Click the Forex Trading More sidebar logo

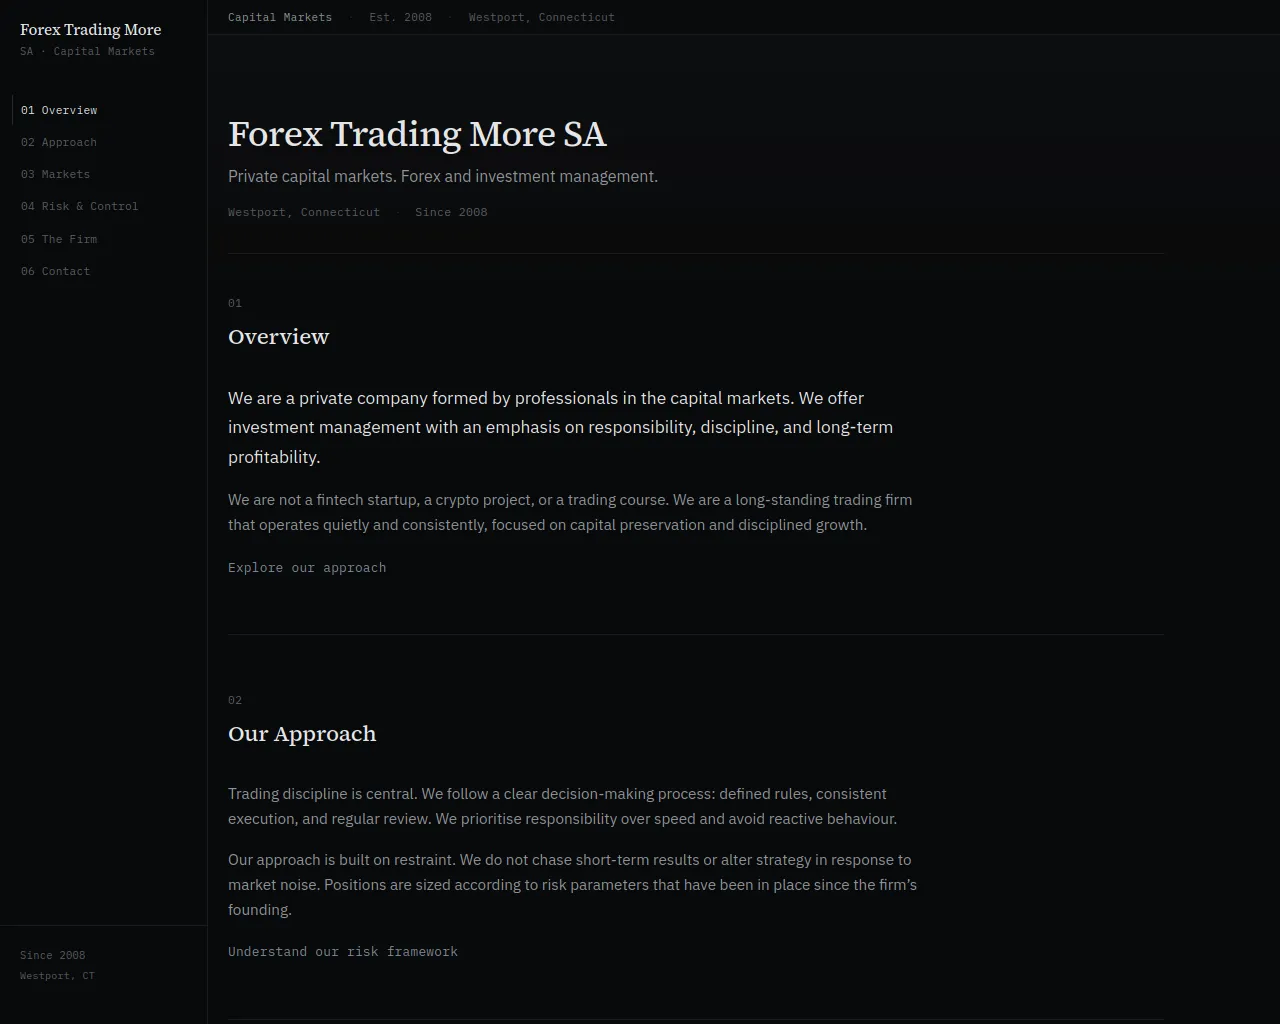click(90, 30)
